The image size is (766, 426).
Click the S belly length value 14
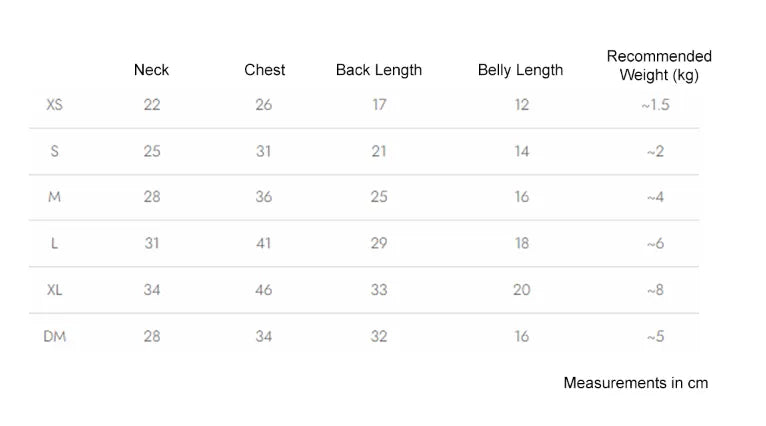pos(522,151)
